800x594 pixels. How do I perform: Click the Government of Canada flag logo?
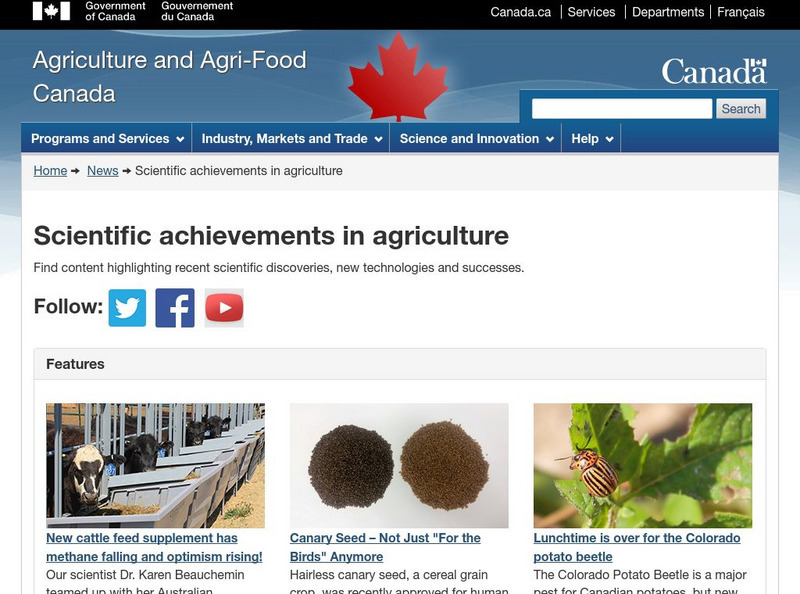click(x=52, y=11)
